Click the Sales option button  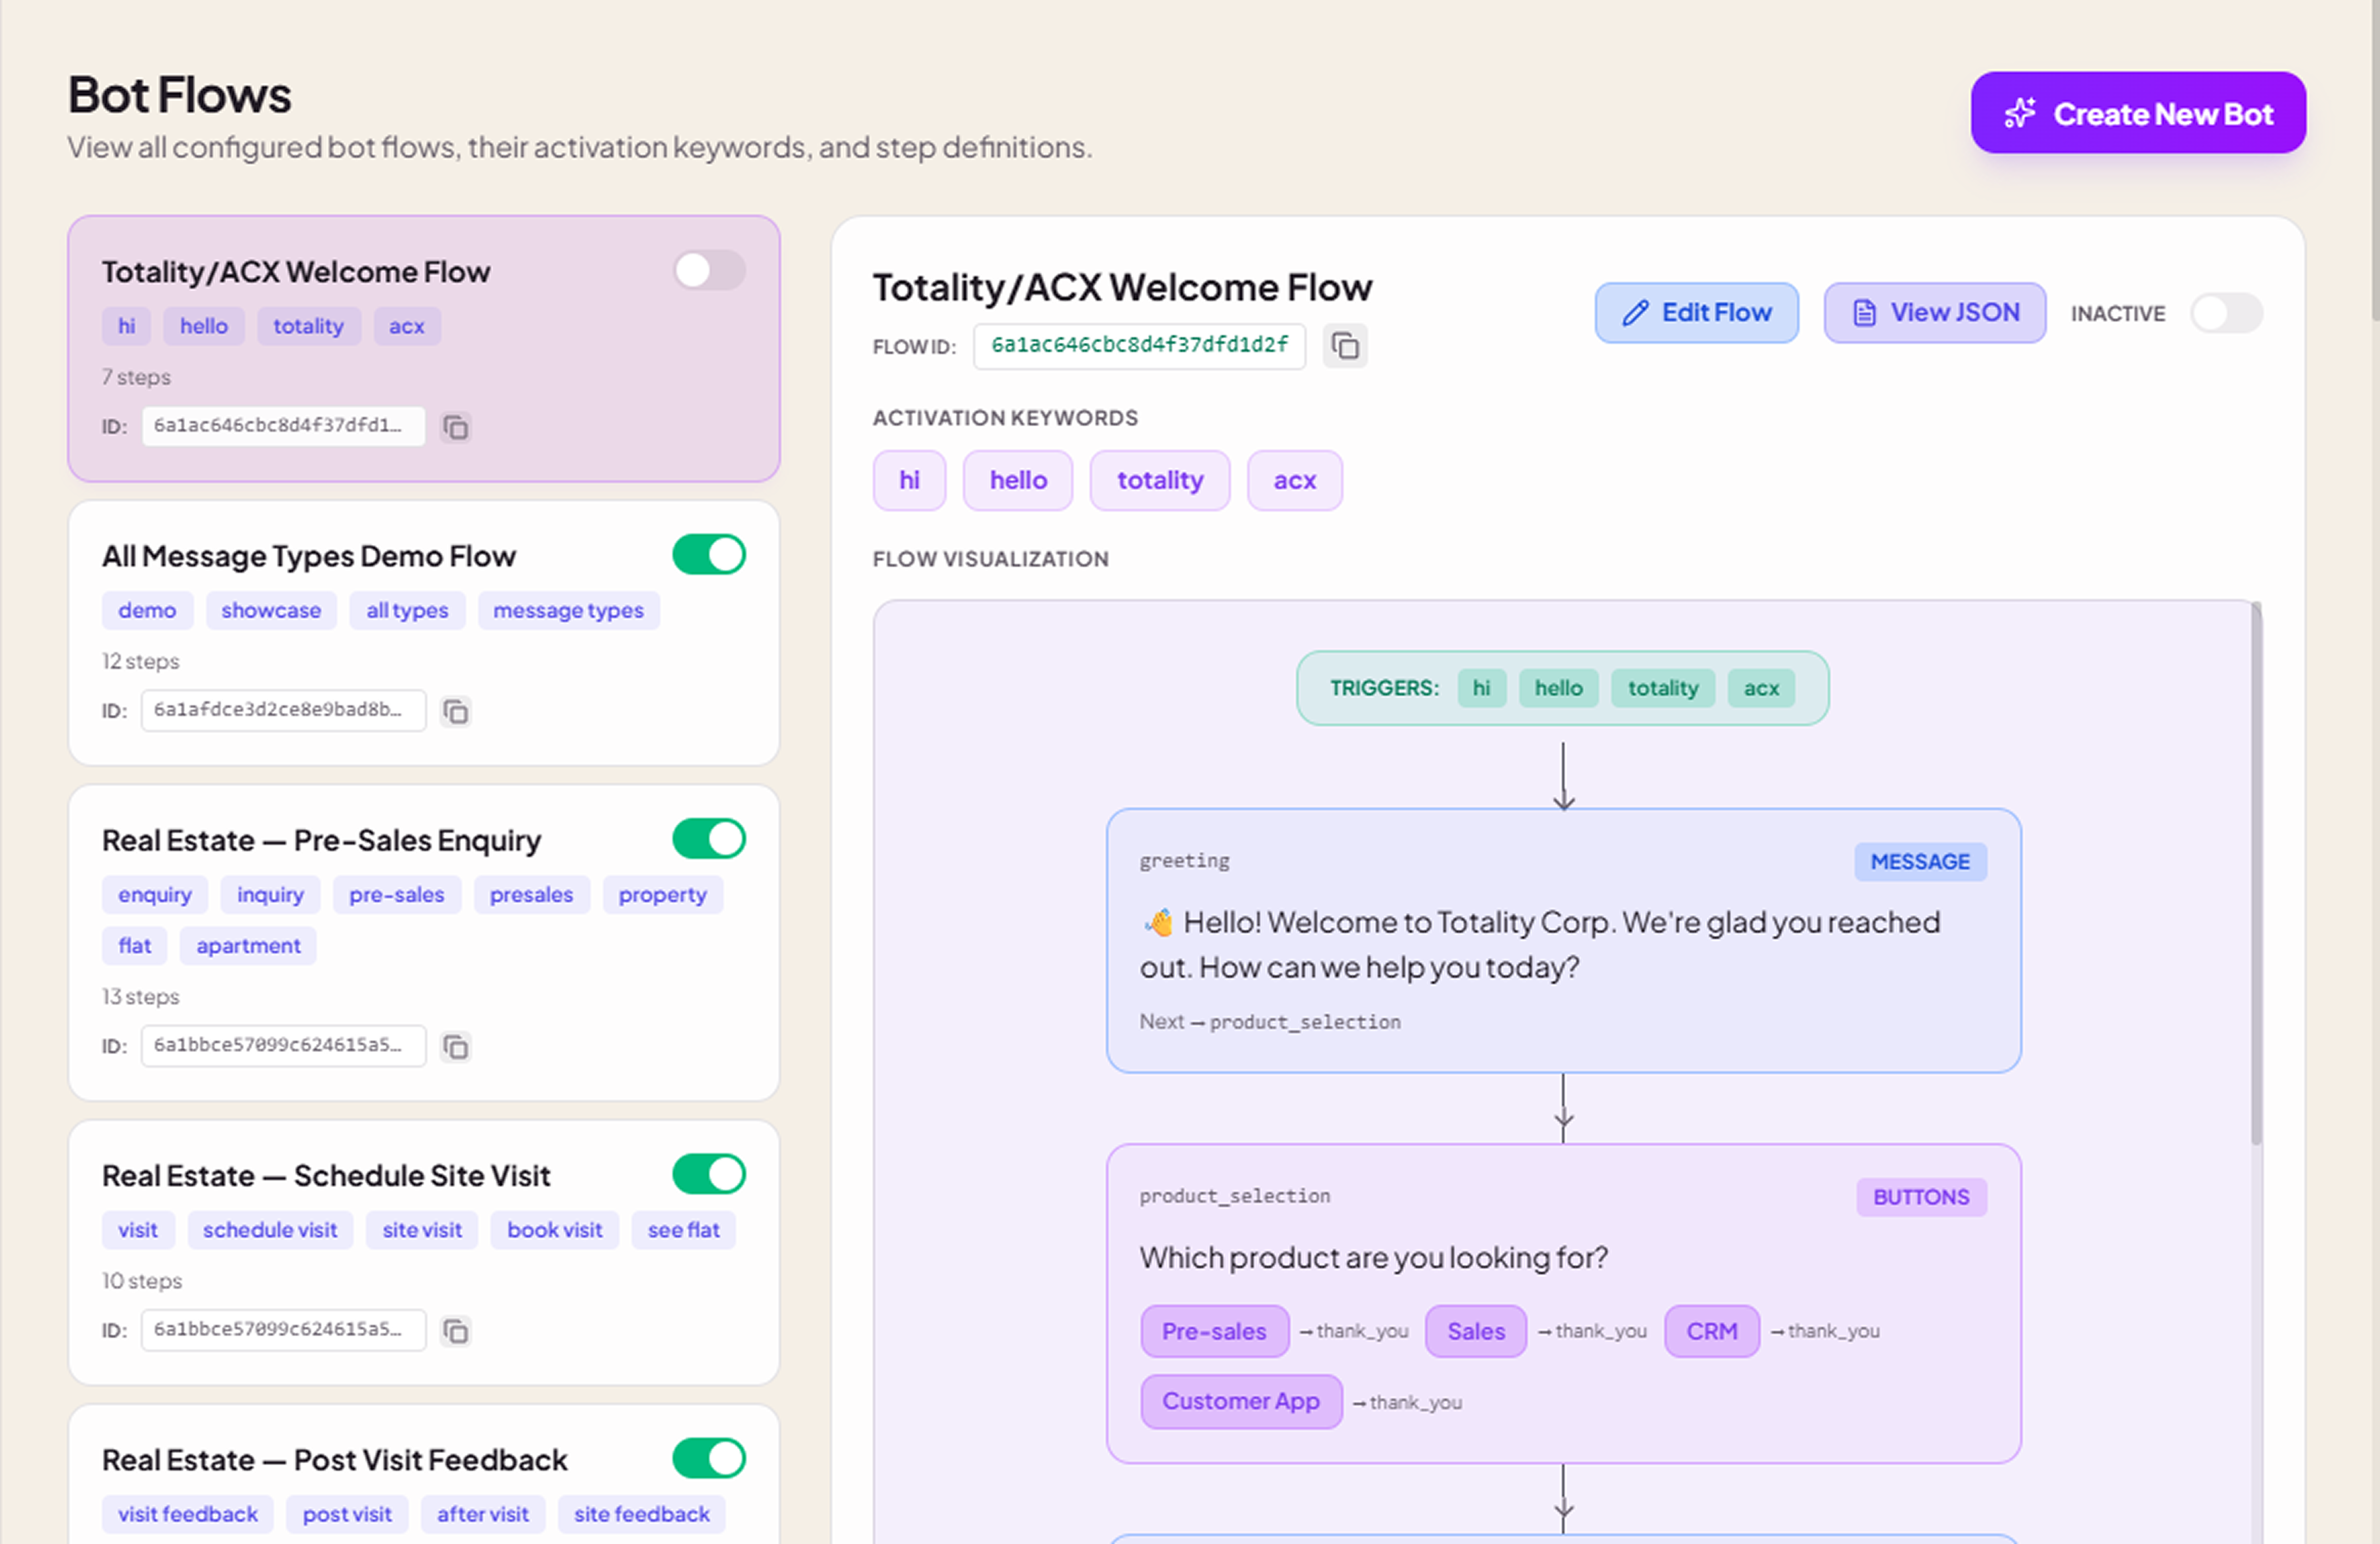click(1475, 1331)
